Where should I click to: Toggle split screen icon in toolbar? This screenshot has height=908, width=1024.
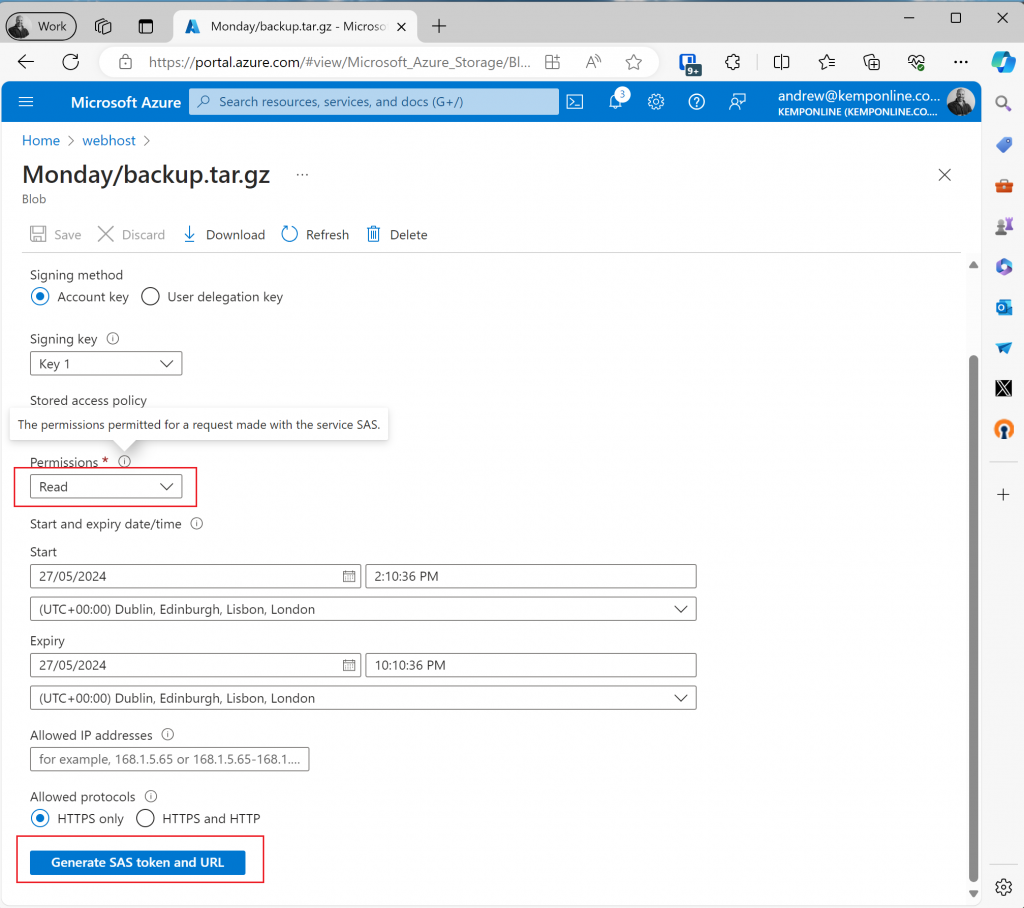pos(781,62)
